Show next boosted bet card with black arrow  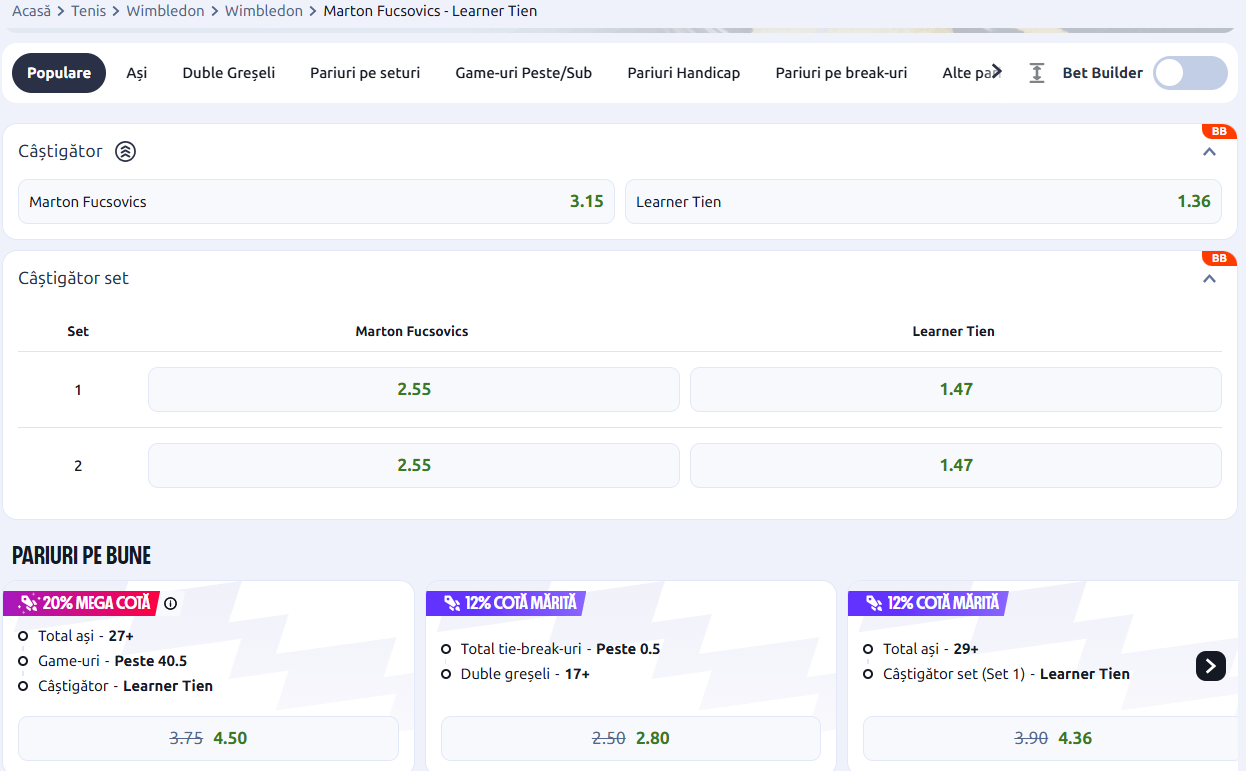pos(1210,665)
